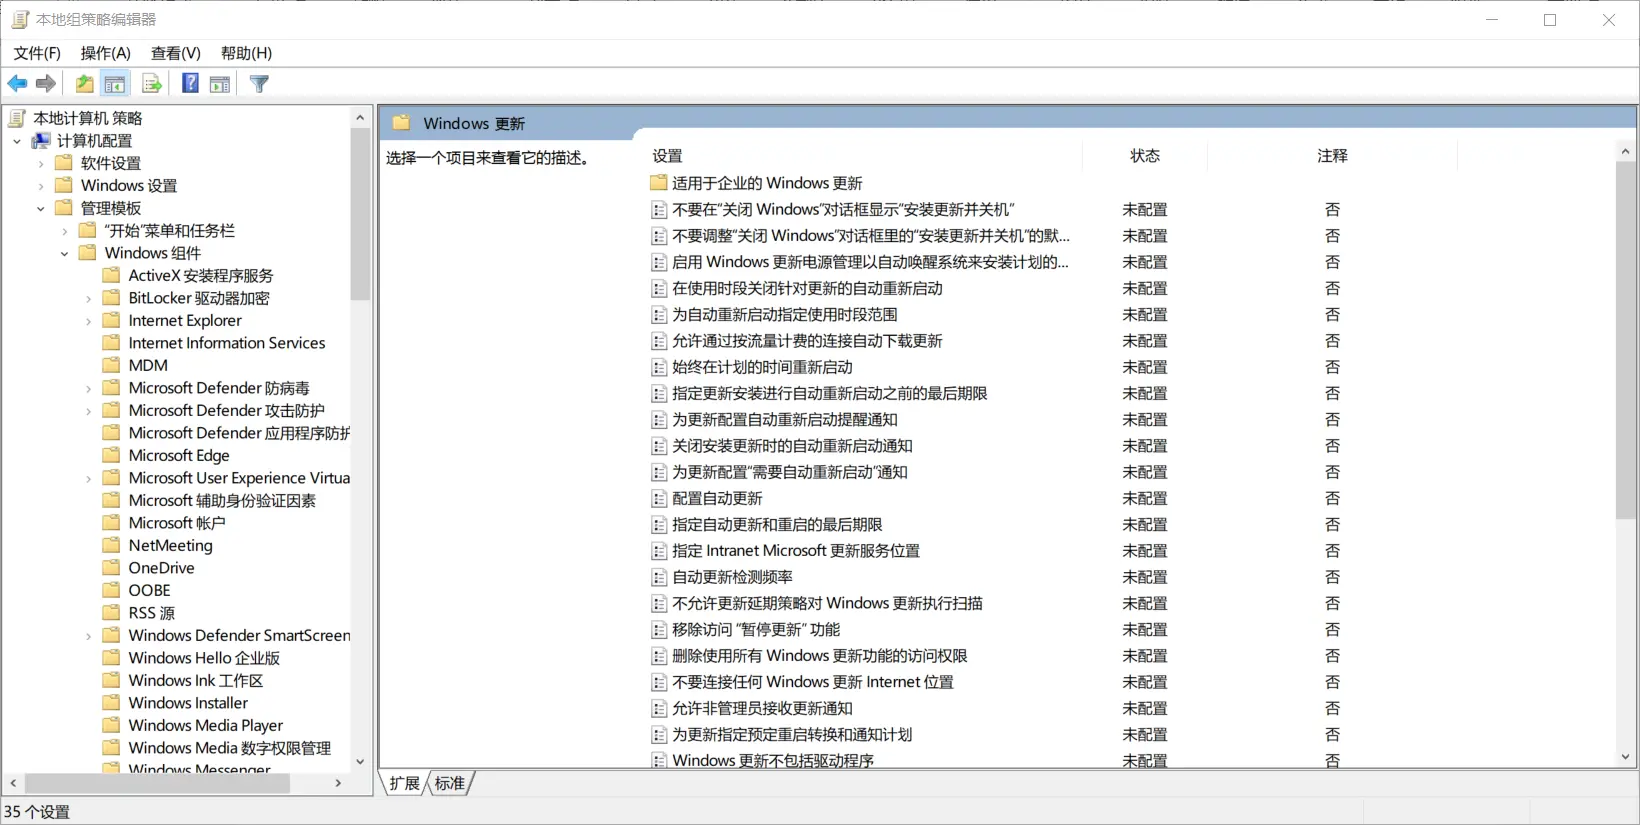Expand the Internet Explorer node
The width and height of the screenshot is (1640, 825).
(89, 321)
